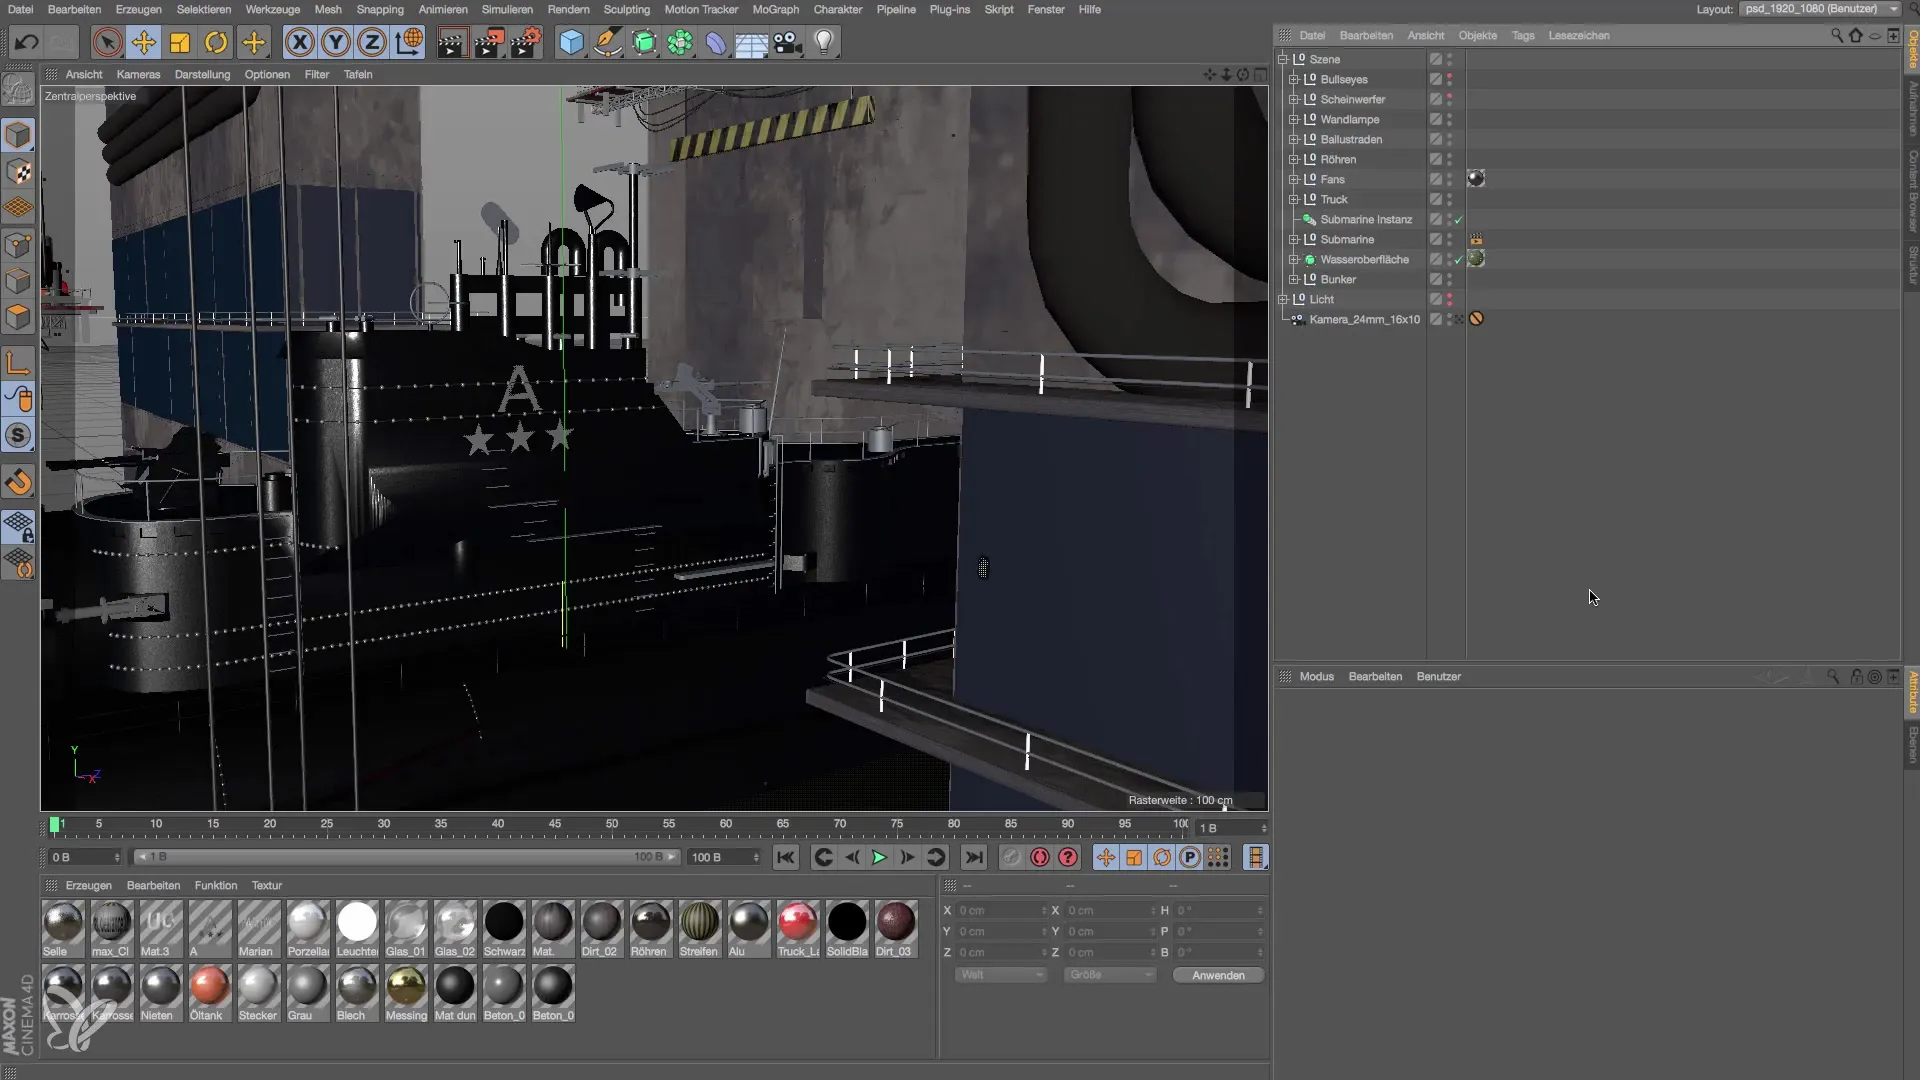Open render settings icon
Screen dimensions: 1920x1080
pyautogui.click(x=526, y=42)
